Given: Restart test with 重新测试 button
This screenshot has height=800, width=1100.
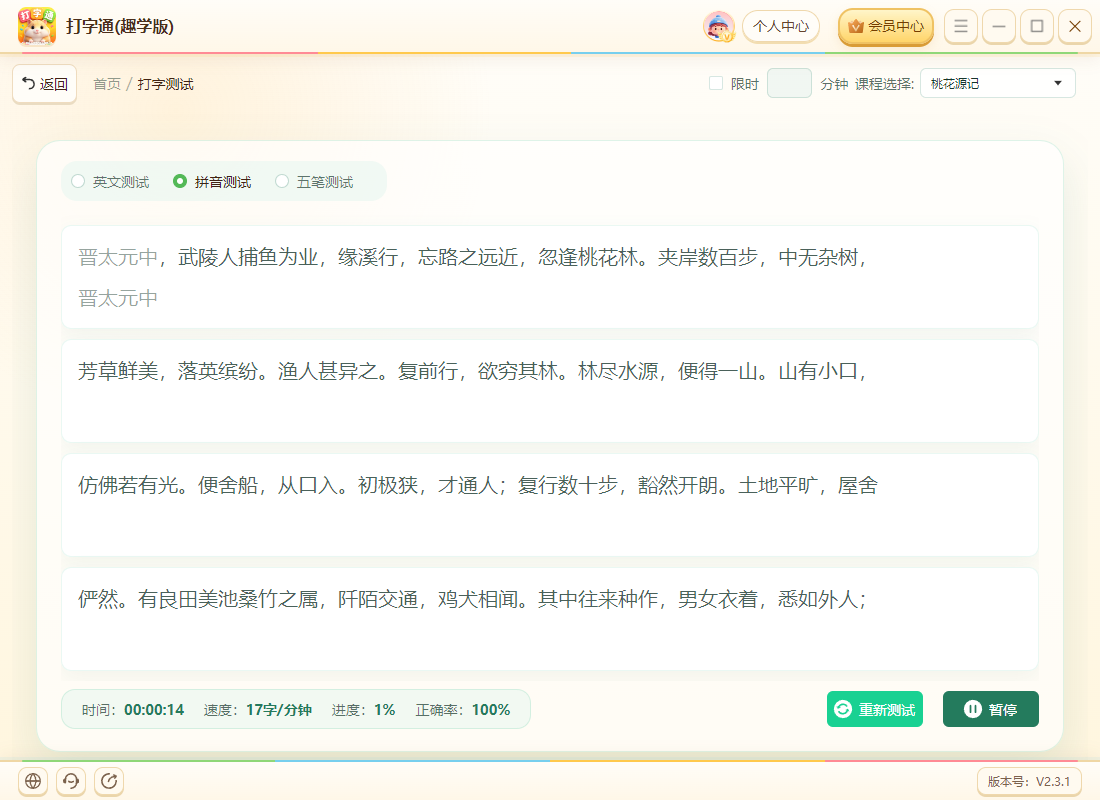Looking at the screenshot, I should pos(875,709).
